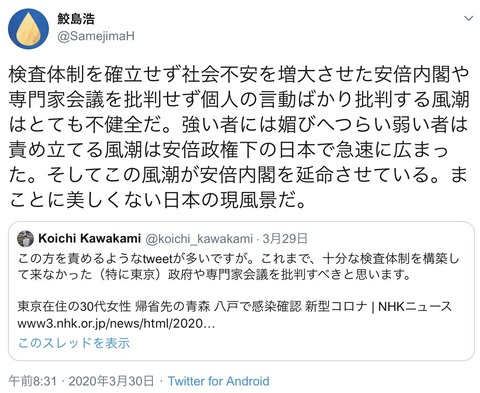Open the www3.nhk.or.jp news link
This screenshot has height=393, width=480.
(116, 324)
